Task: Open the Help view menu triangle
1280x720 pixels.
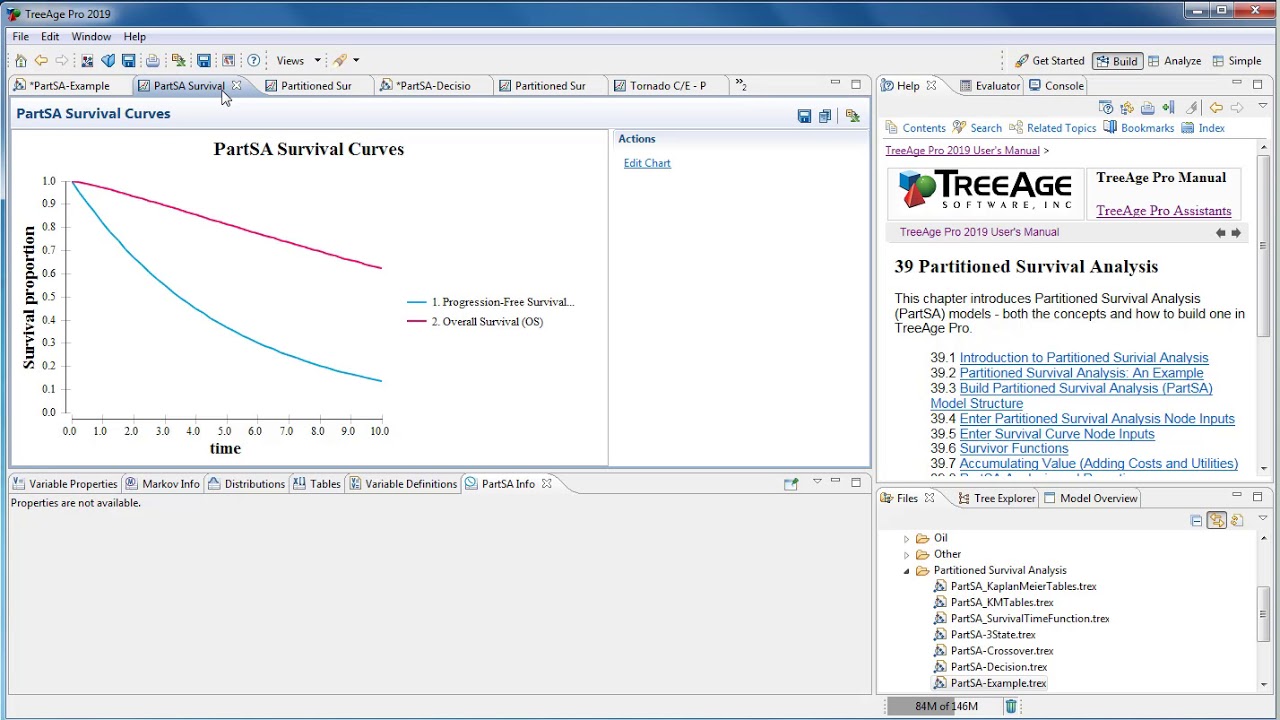Action: 1262,107
